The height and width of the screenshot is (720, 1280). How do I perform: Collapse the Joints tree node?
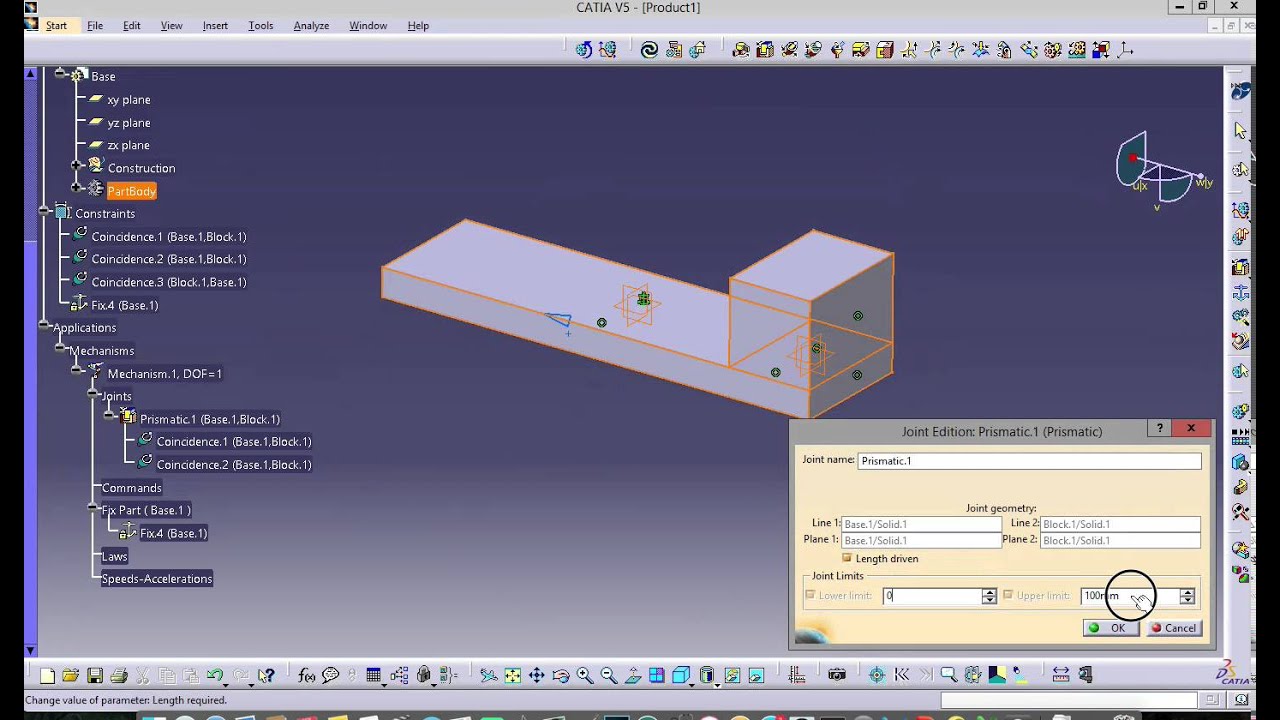(x=93, y=394)
